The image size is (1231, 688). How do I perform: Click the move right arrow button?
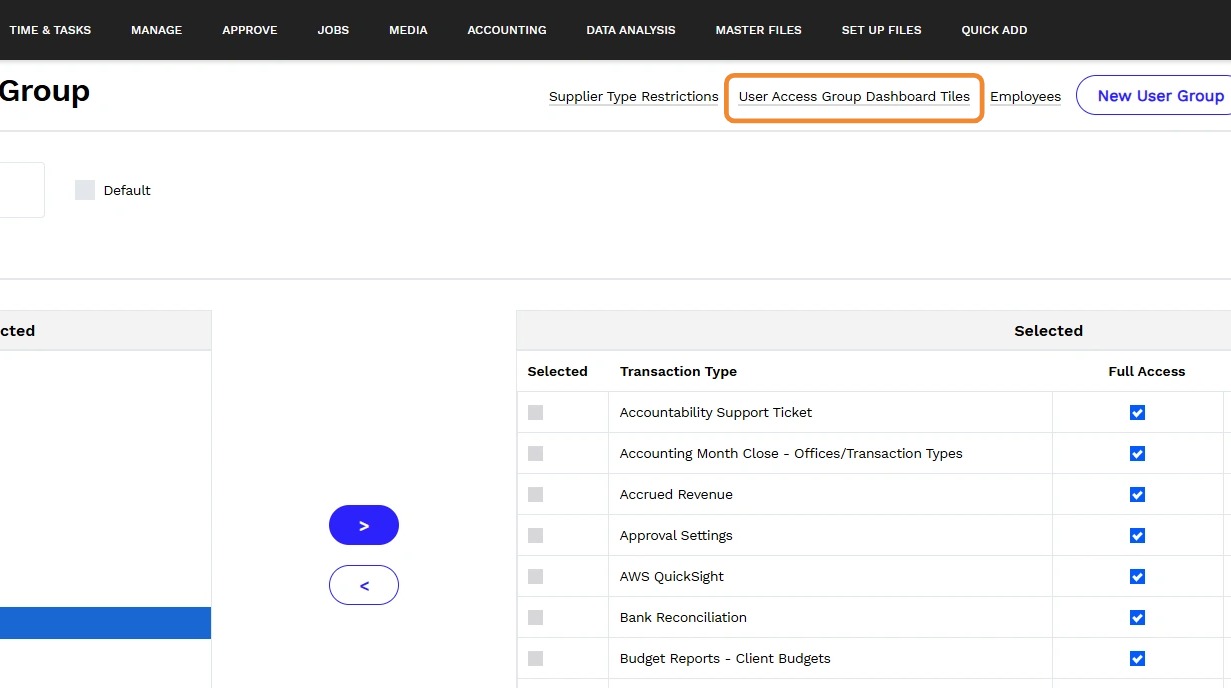click(x=364, y=525)
